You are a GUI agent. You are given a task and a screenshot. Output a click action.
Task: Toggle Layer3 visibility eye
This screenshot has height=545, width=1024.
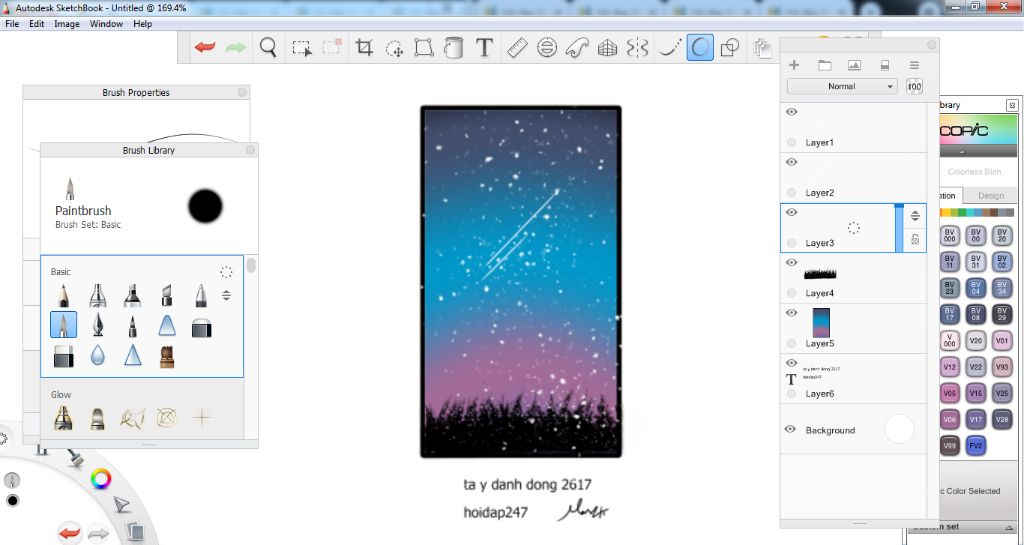tap(792, 212)
